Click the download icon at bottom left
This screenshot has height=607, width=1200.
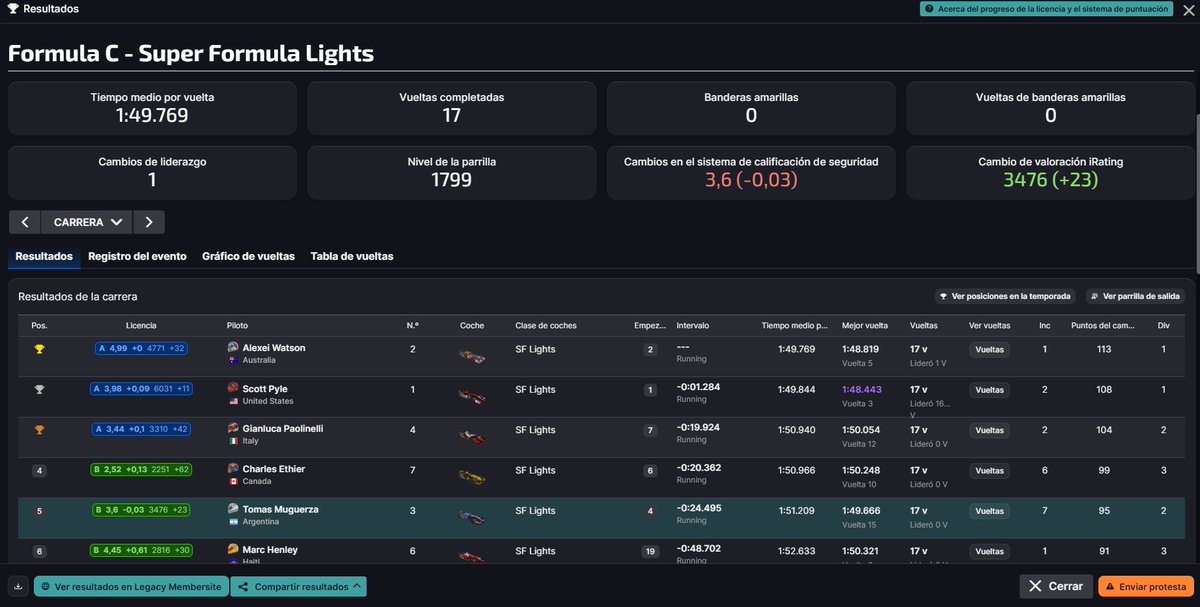click(19, 586)
